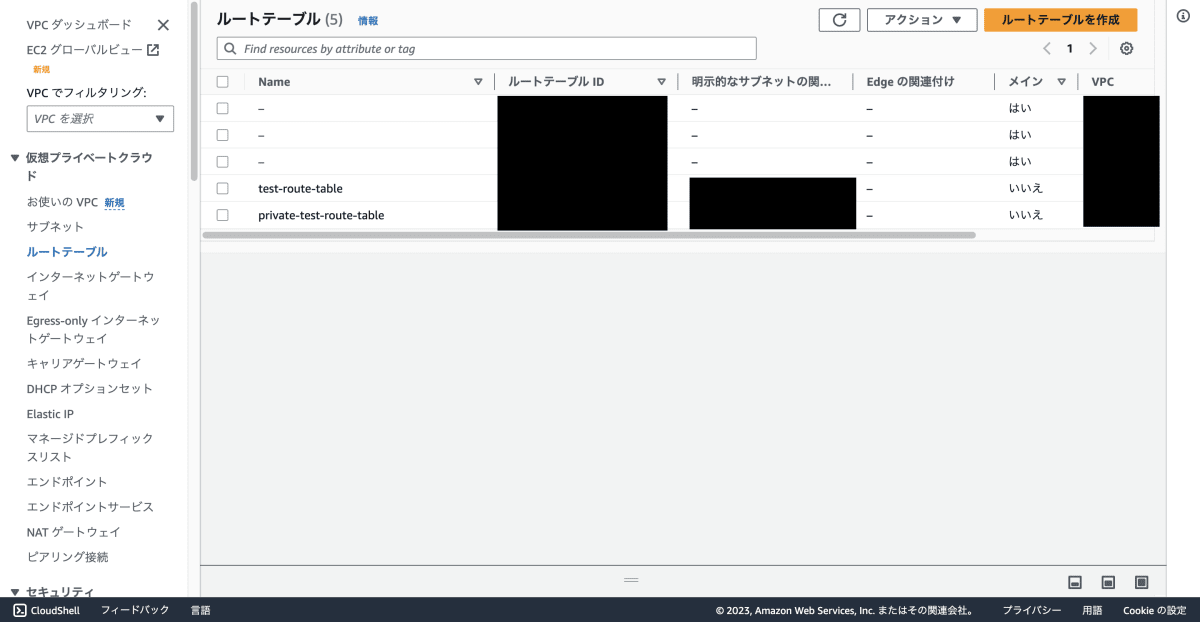Sort by Name column arrow

pos(478,82)
